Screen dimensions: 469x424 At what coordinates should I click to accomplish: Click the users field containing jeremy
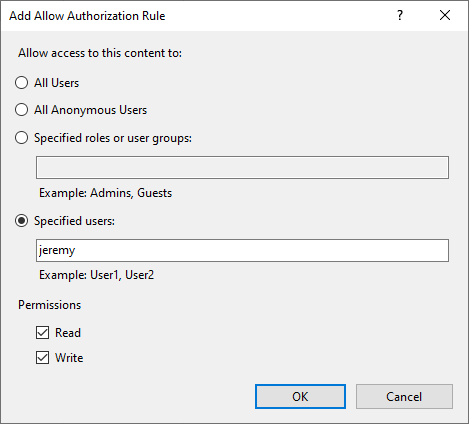click(242, 250)
